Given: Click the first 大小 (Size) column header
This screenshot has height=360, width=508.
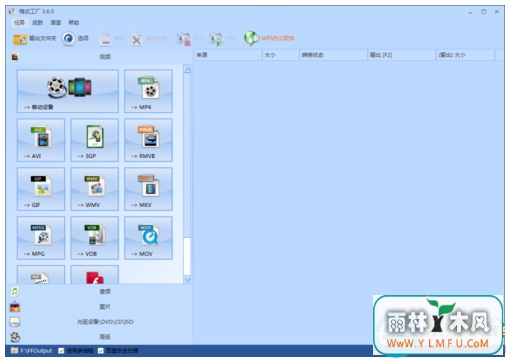Looking at the screenshot, I should pyautogui.click(x=281, y=55).
